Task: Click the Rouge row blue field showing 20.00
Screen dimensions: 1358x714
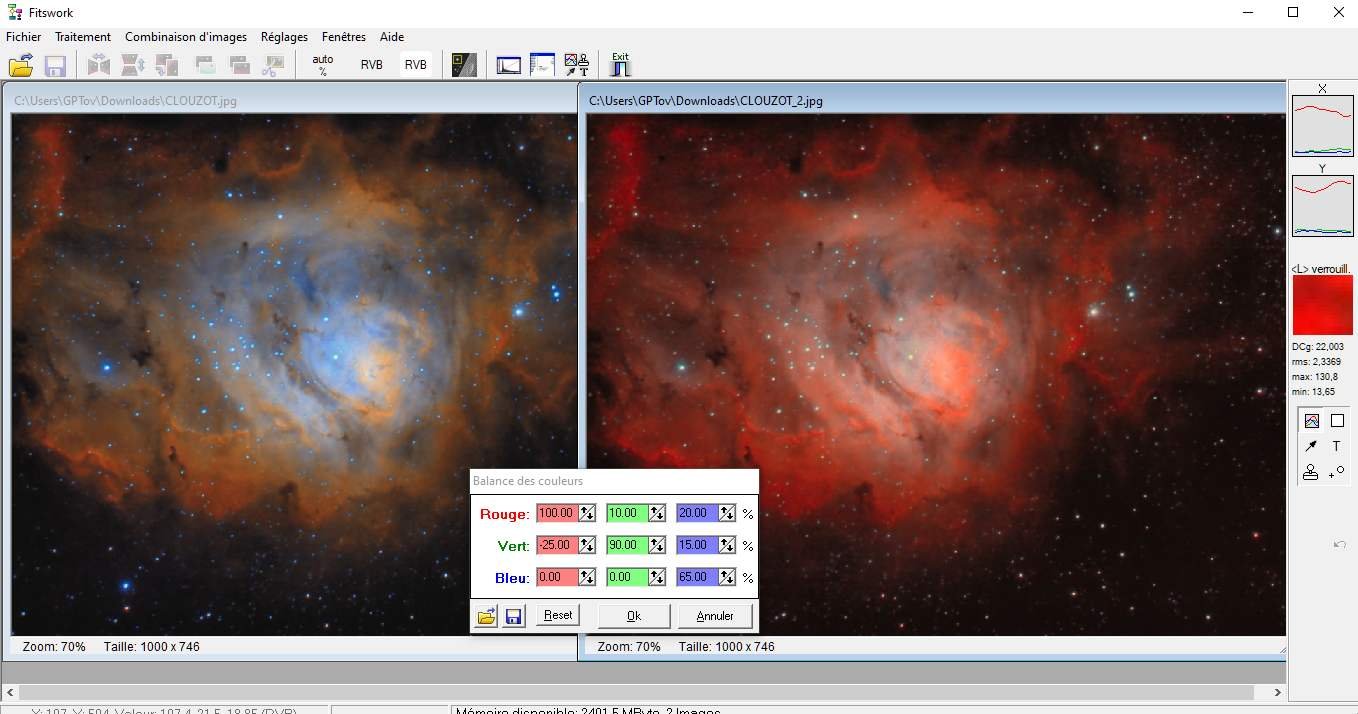Action: point(697,513)
